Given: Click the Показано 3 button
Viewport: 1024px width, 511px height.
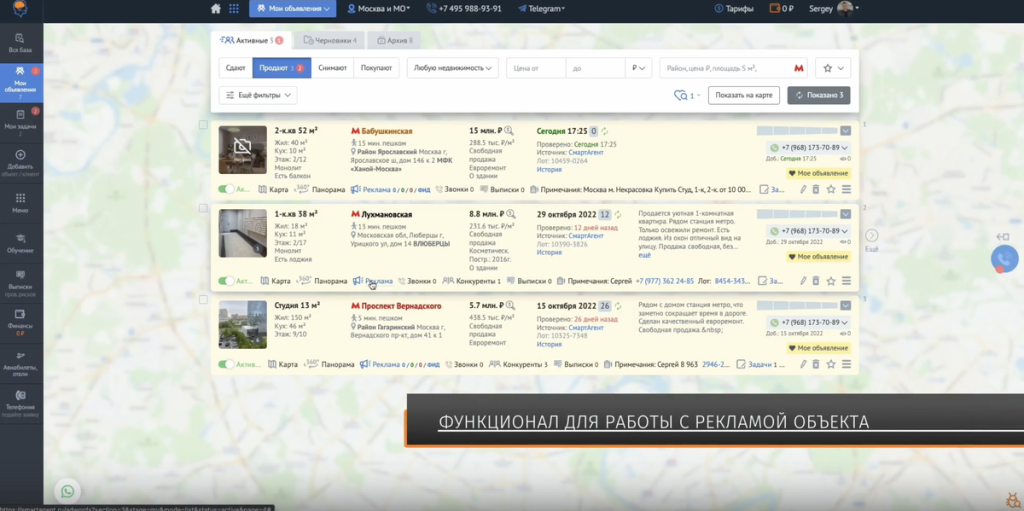Looking at the screenshot, I should 819,95.
